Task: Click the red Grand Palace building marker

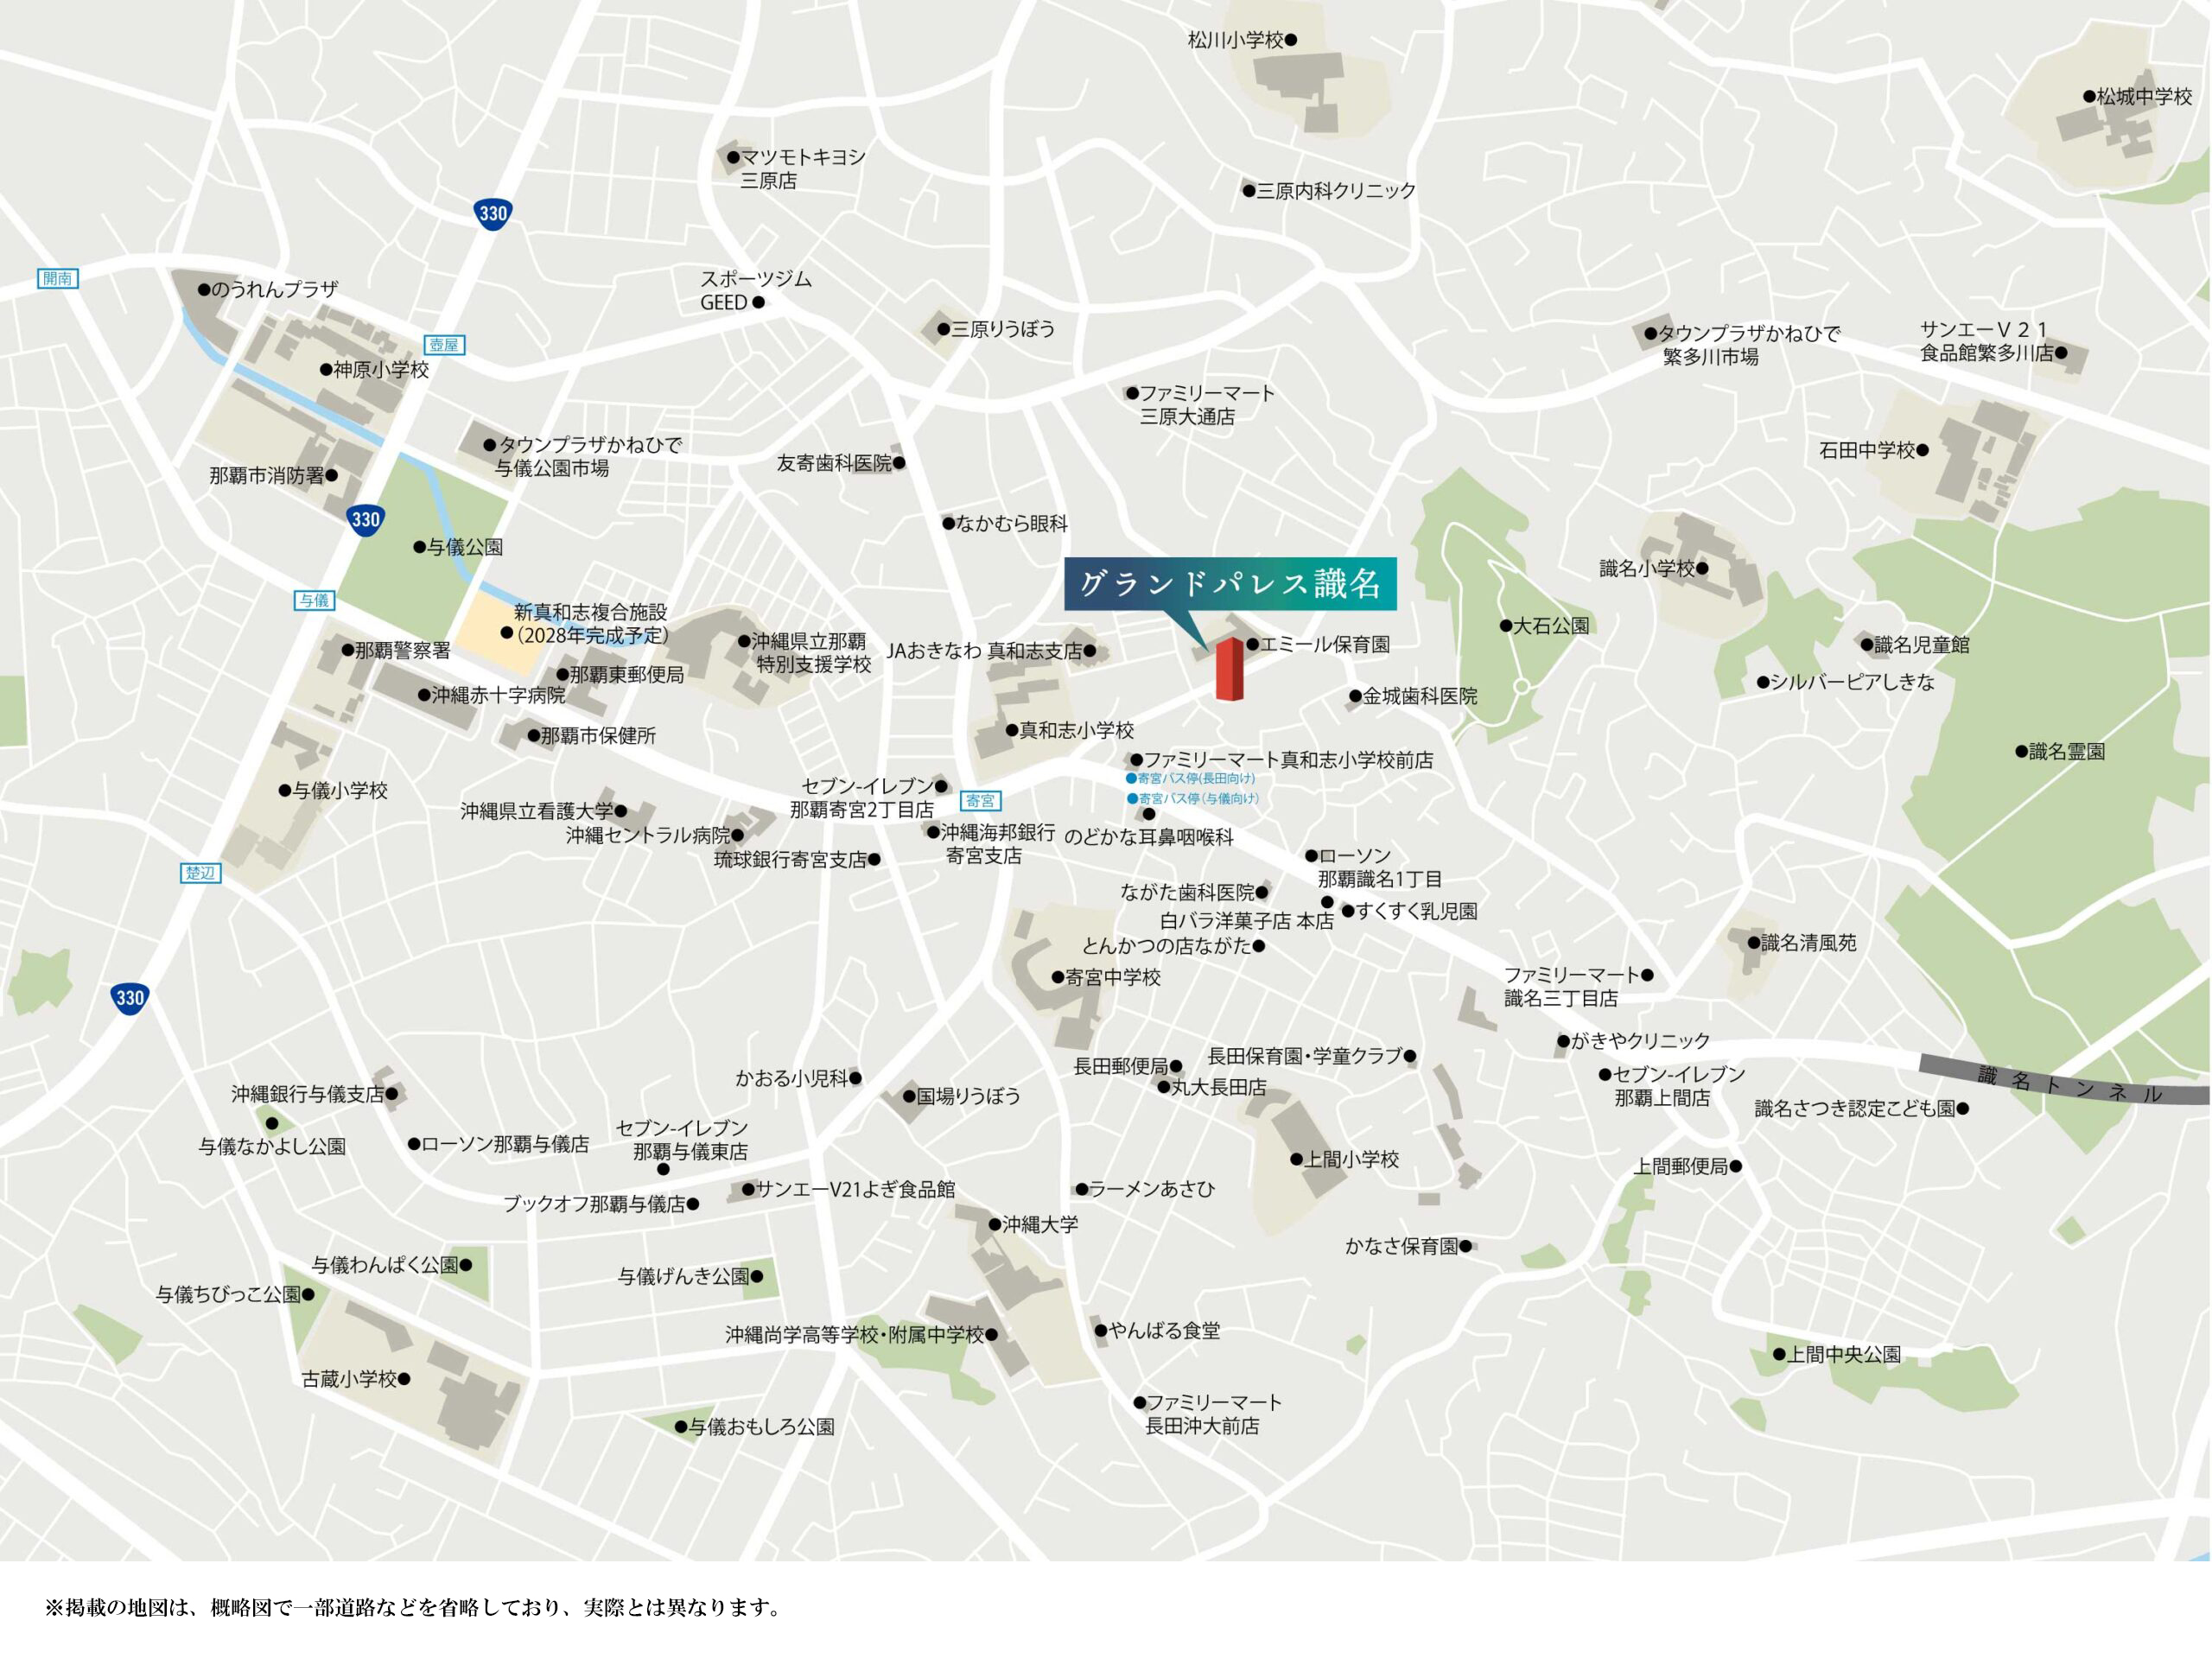Action: [1229, 669]
